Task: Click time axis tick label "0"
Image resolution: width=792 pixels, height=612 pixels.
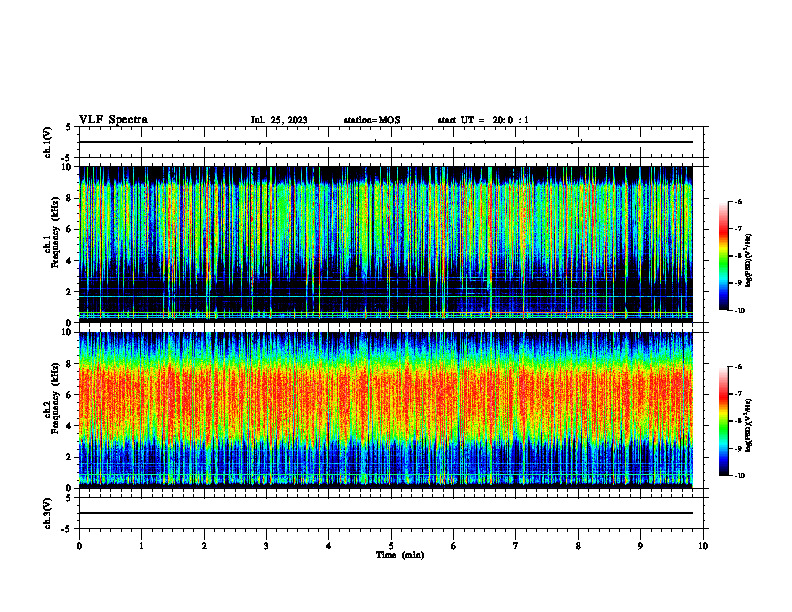Action: [79, 546]
